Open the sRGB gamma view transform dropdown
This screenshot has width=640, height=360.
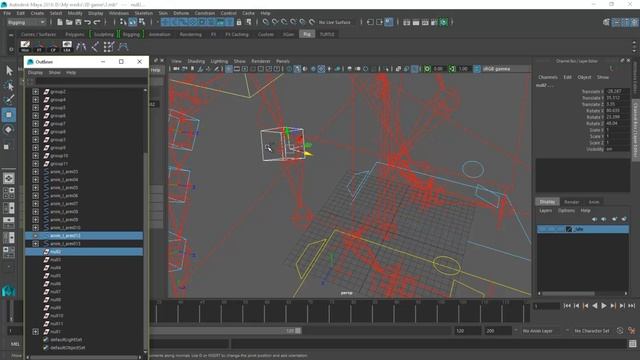(496, 69)
